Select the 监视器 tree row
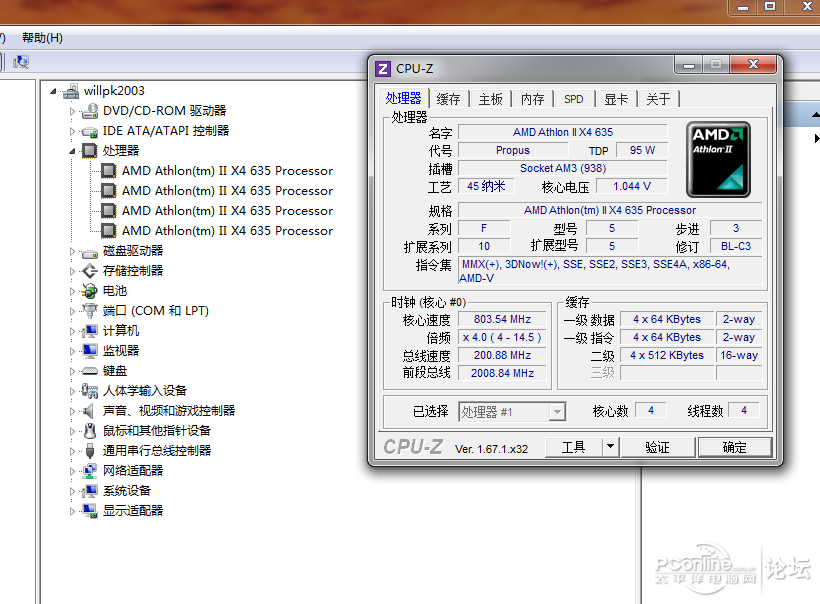This screenshot has width=820, height=604. pos(121,351)
